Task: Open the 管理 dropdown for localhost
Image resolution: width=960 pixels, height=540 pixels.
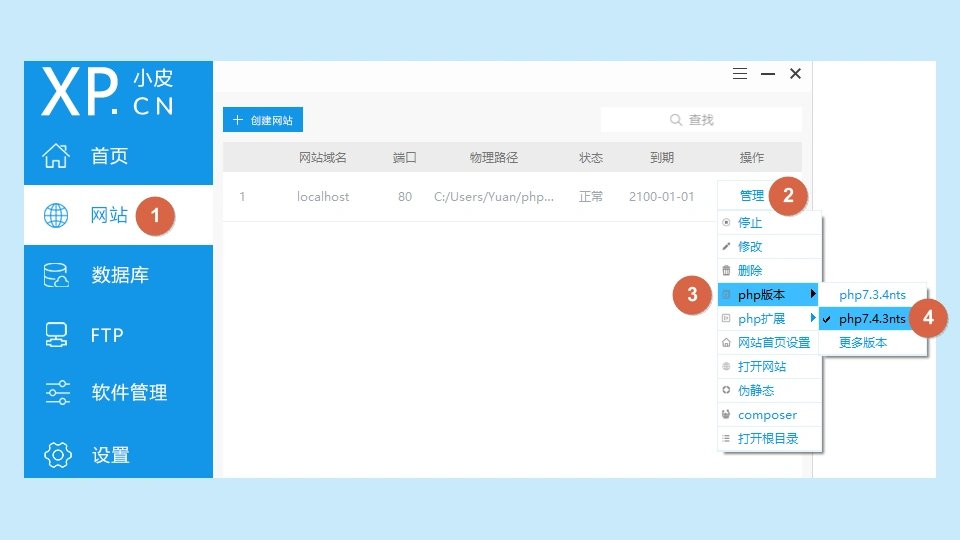Action: click(751, 196)
